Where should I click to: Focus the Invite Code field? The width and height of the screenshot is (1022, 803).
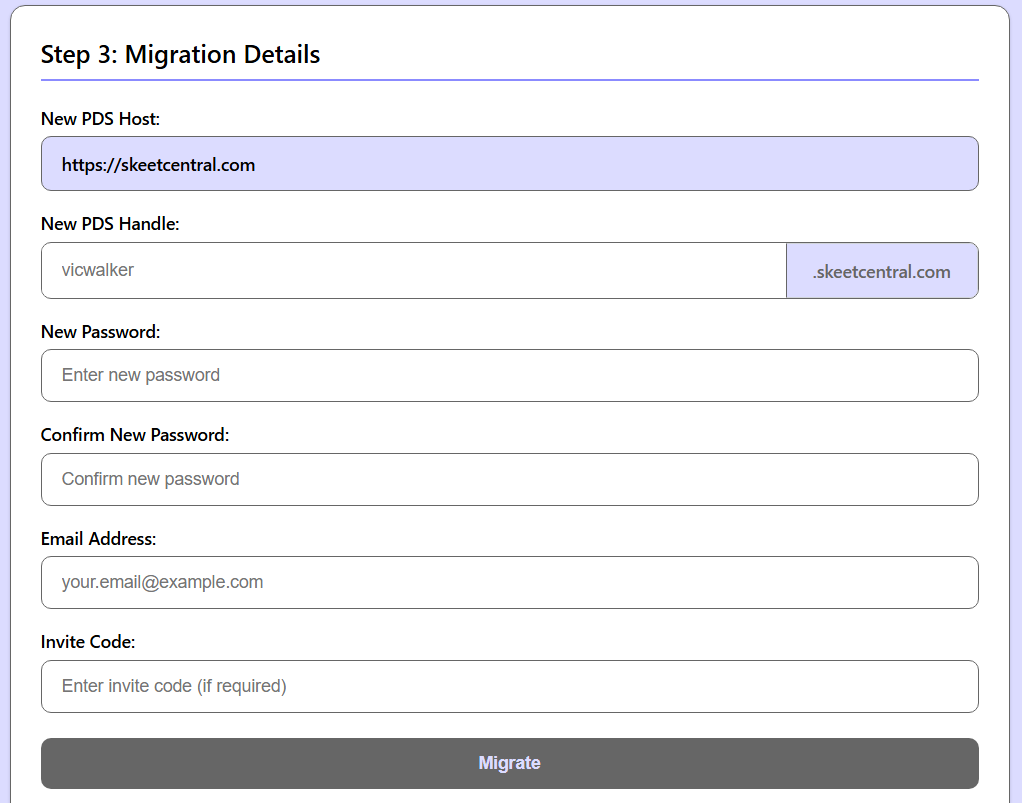509,687
